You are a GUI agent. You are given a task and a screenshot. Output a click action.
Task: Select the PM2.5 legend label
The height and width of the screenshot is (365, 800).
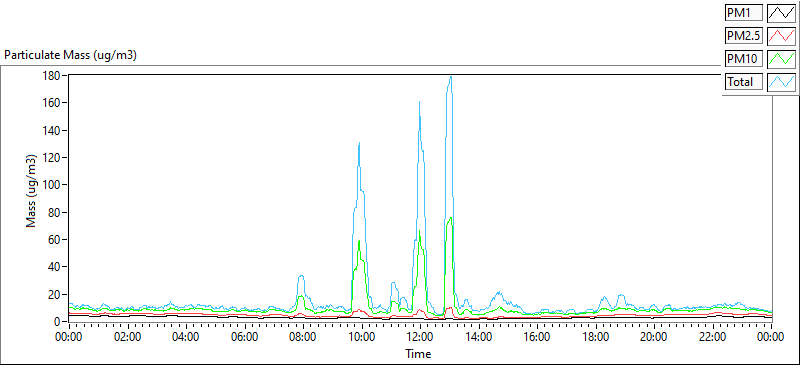743,36
